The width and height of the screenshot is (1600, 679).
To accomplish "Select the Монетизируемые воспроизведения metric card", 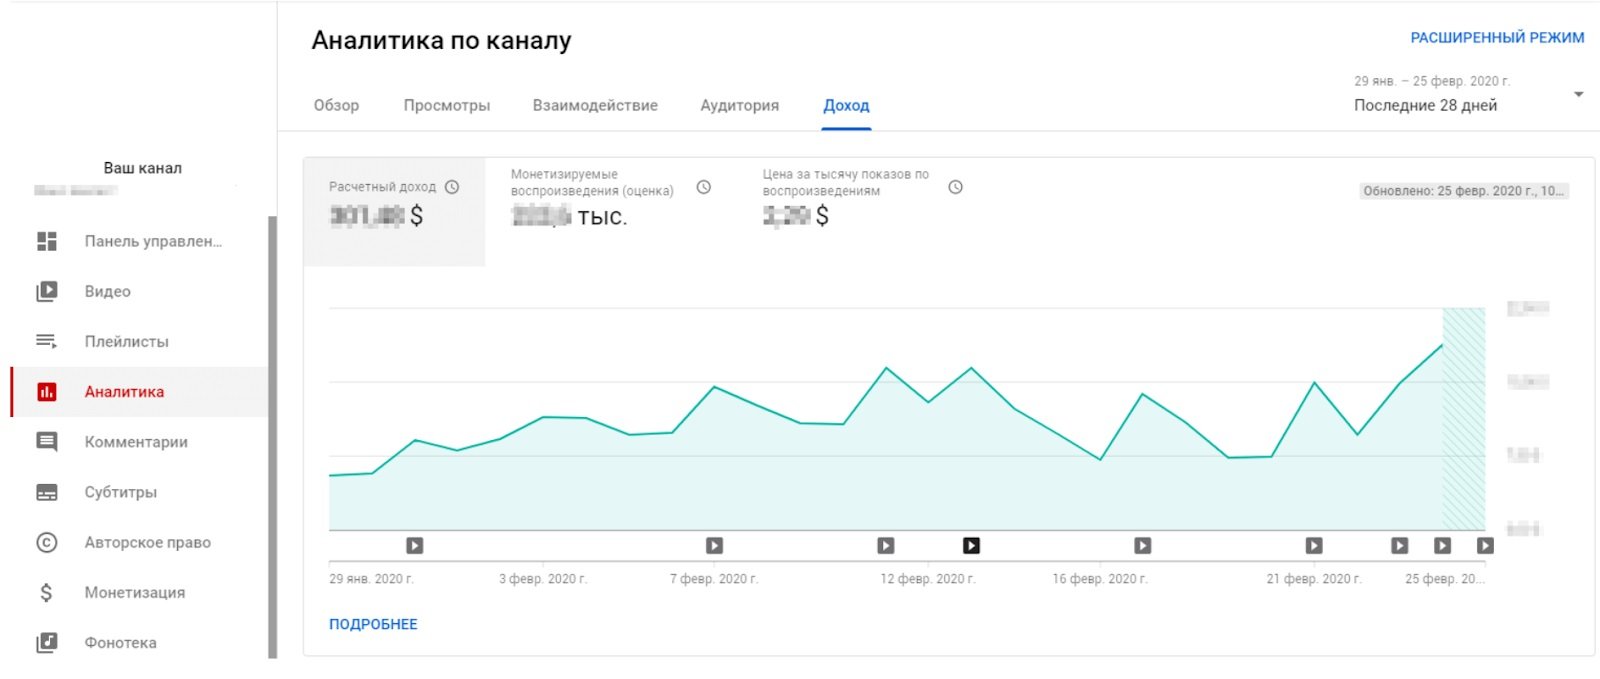I will click(x=610, y=211).
